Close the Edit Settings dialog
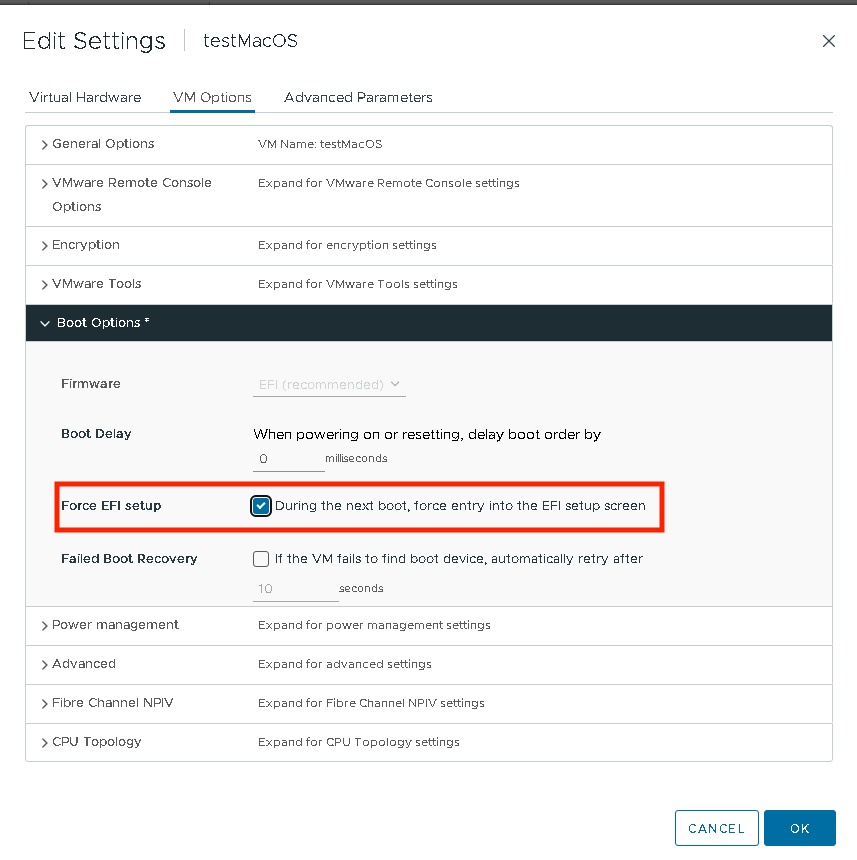857x860 pixels. coord(829,41)
